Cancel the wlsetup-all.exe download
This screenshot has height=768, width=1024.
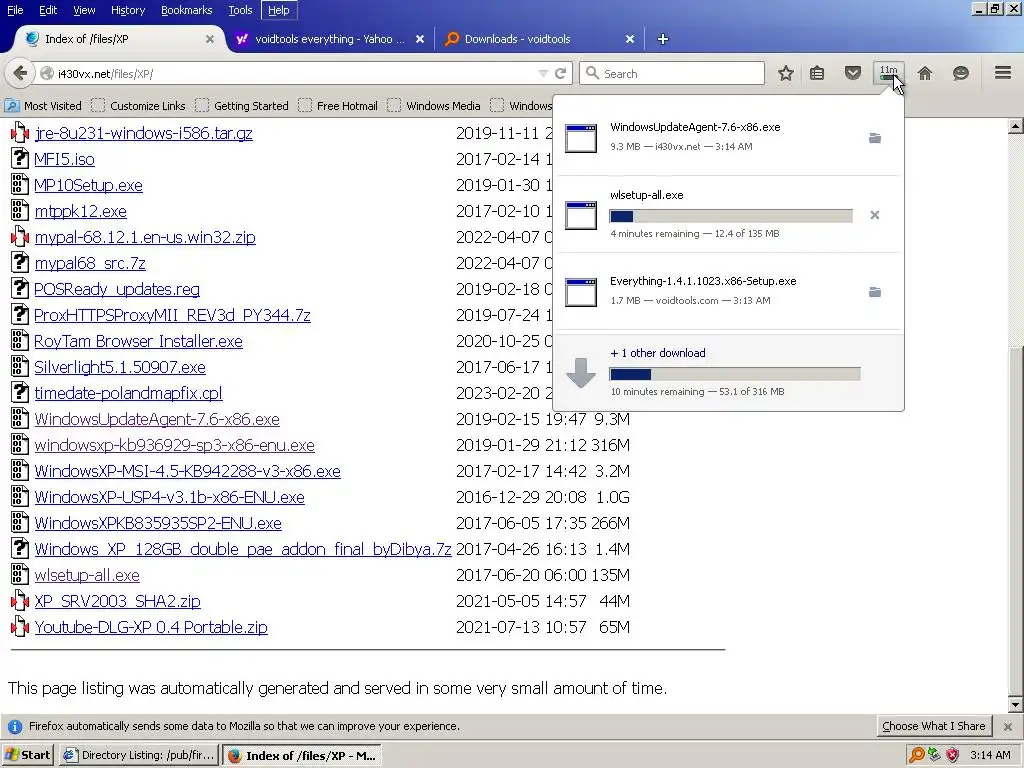click(x=875, y=215)
